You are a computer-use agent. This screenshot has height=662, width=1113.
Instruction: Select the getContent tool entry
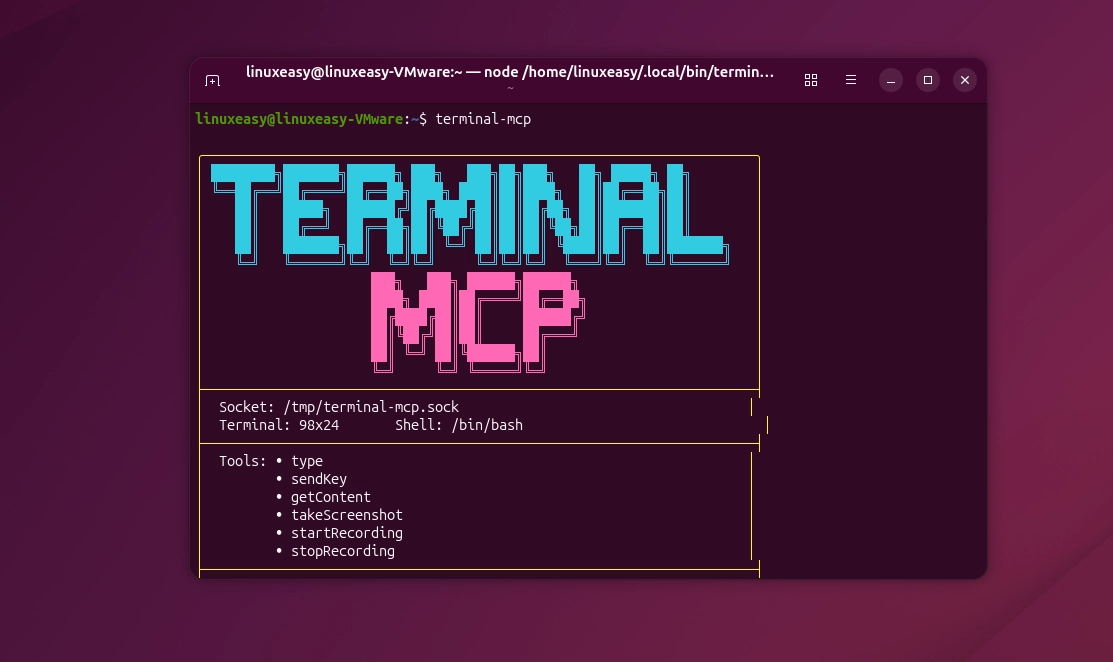pyautogui.click(x=330, y=497)
